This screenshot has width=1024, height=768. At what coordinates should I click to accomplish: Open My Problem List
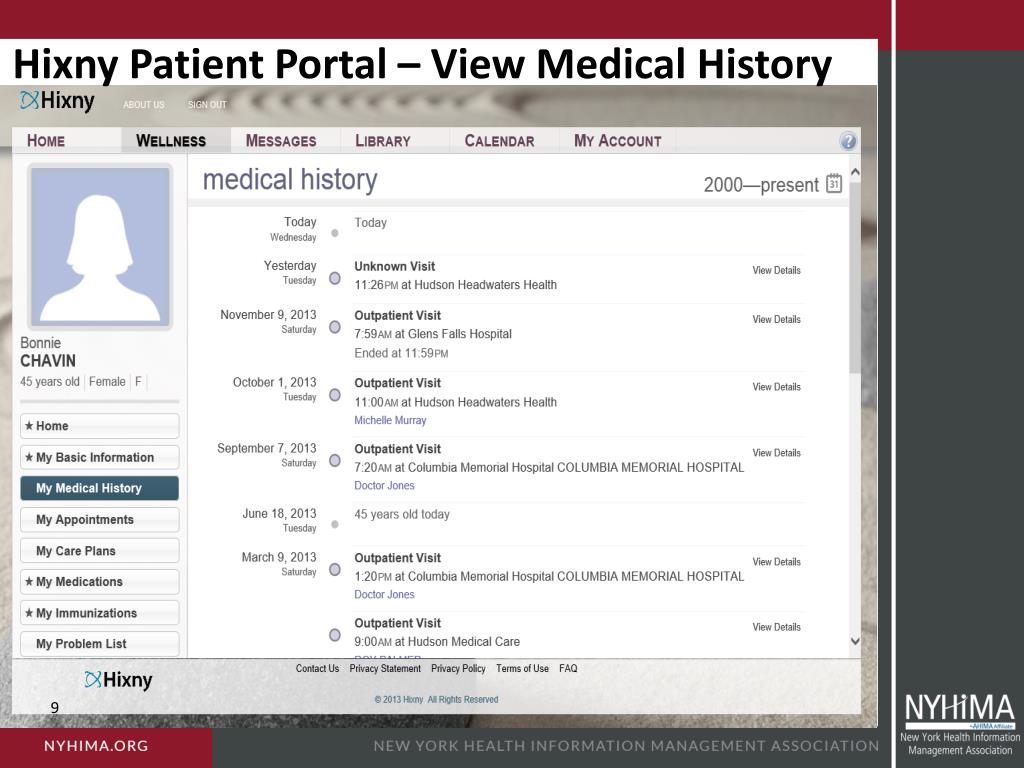(x=99, y=644)
